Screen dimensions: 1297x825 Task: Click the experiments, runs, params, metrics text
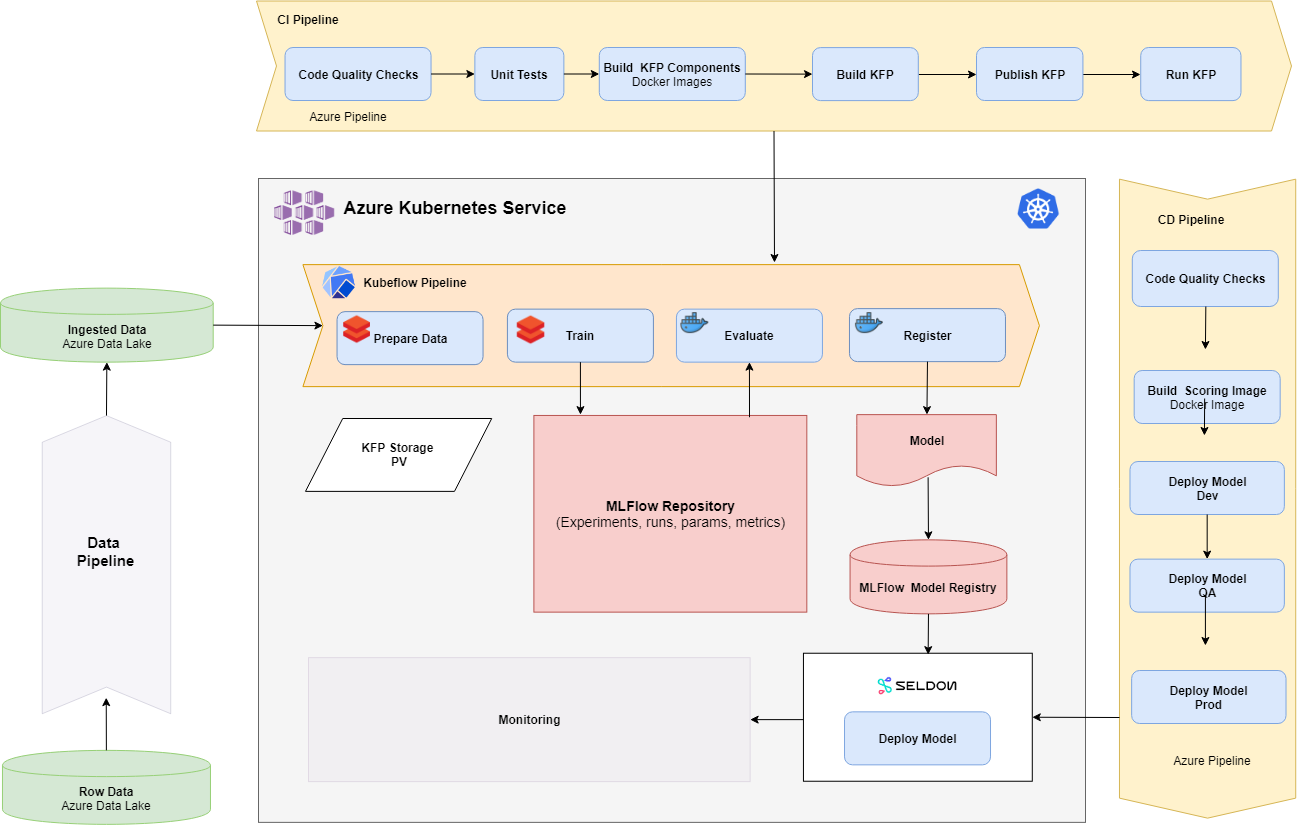coord(670,522)
